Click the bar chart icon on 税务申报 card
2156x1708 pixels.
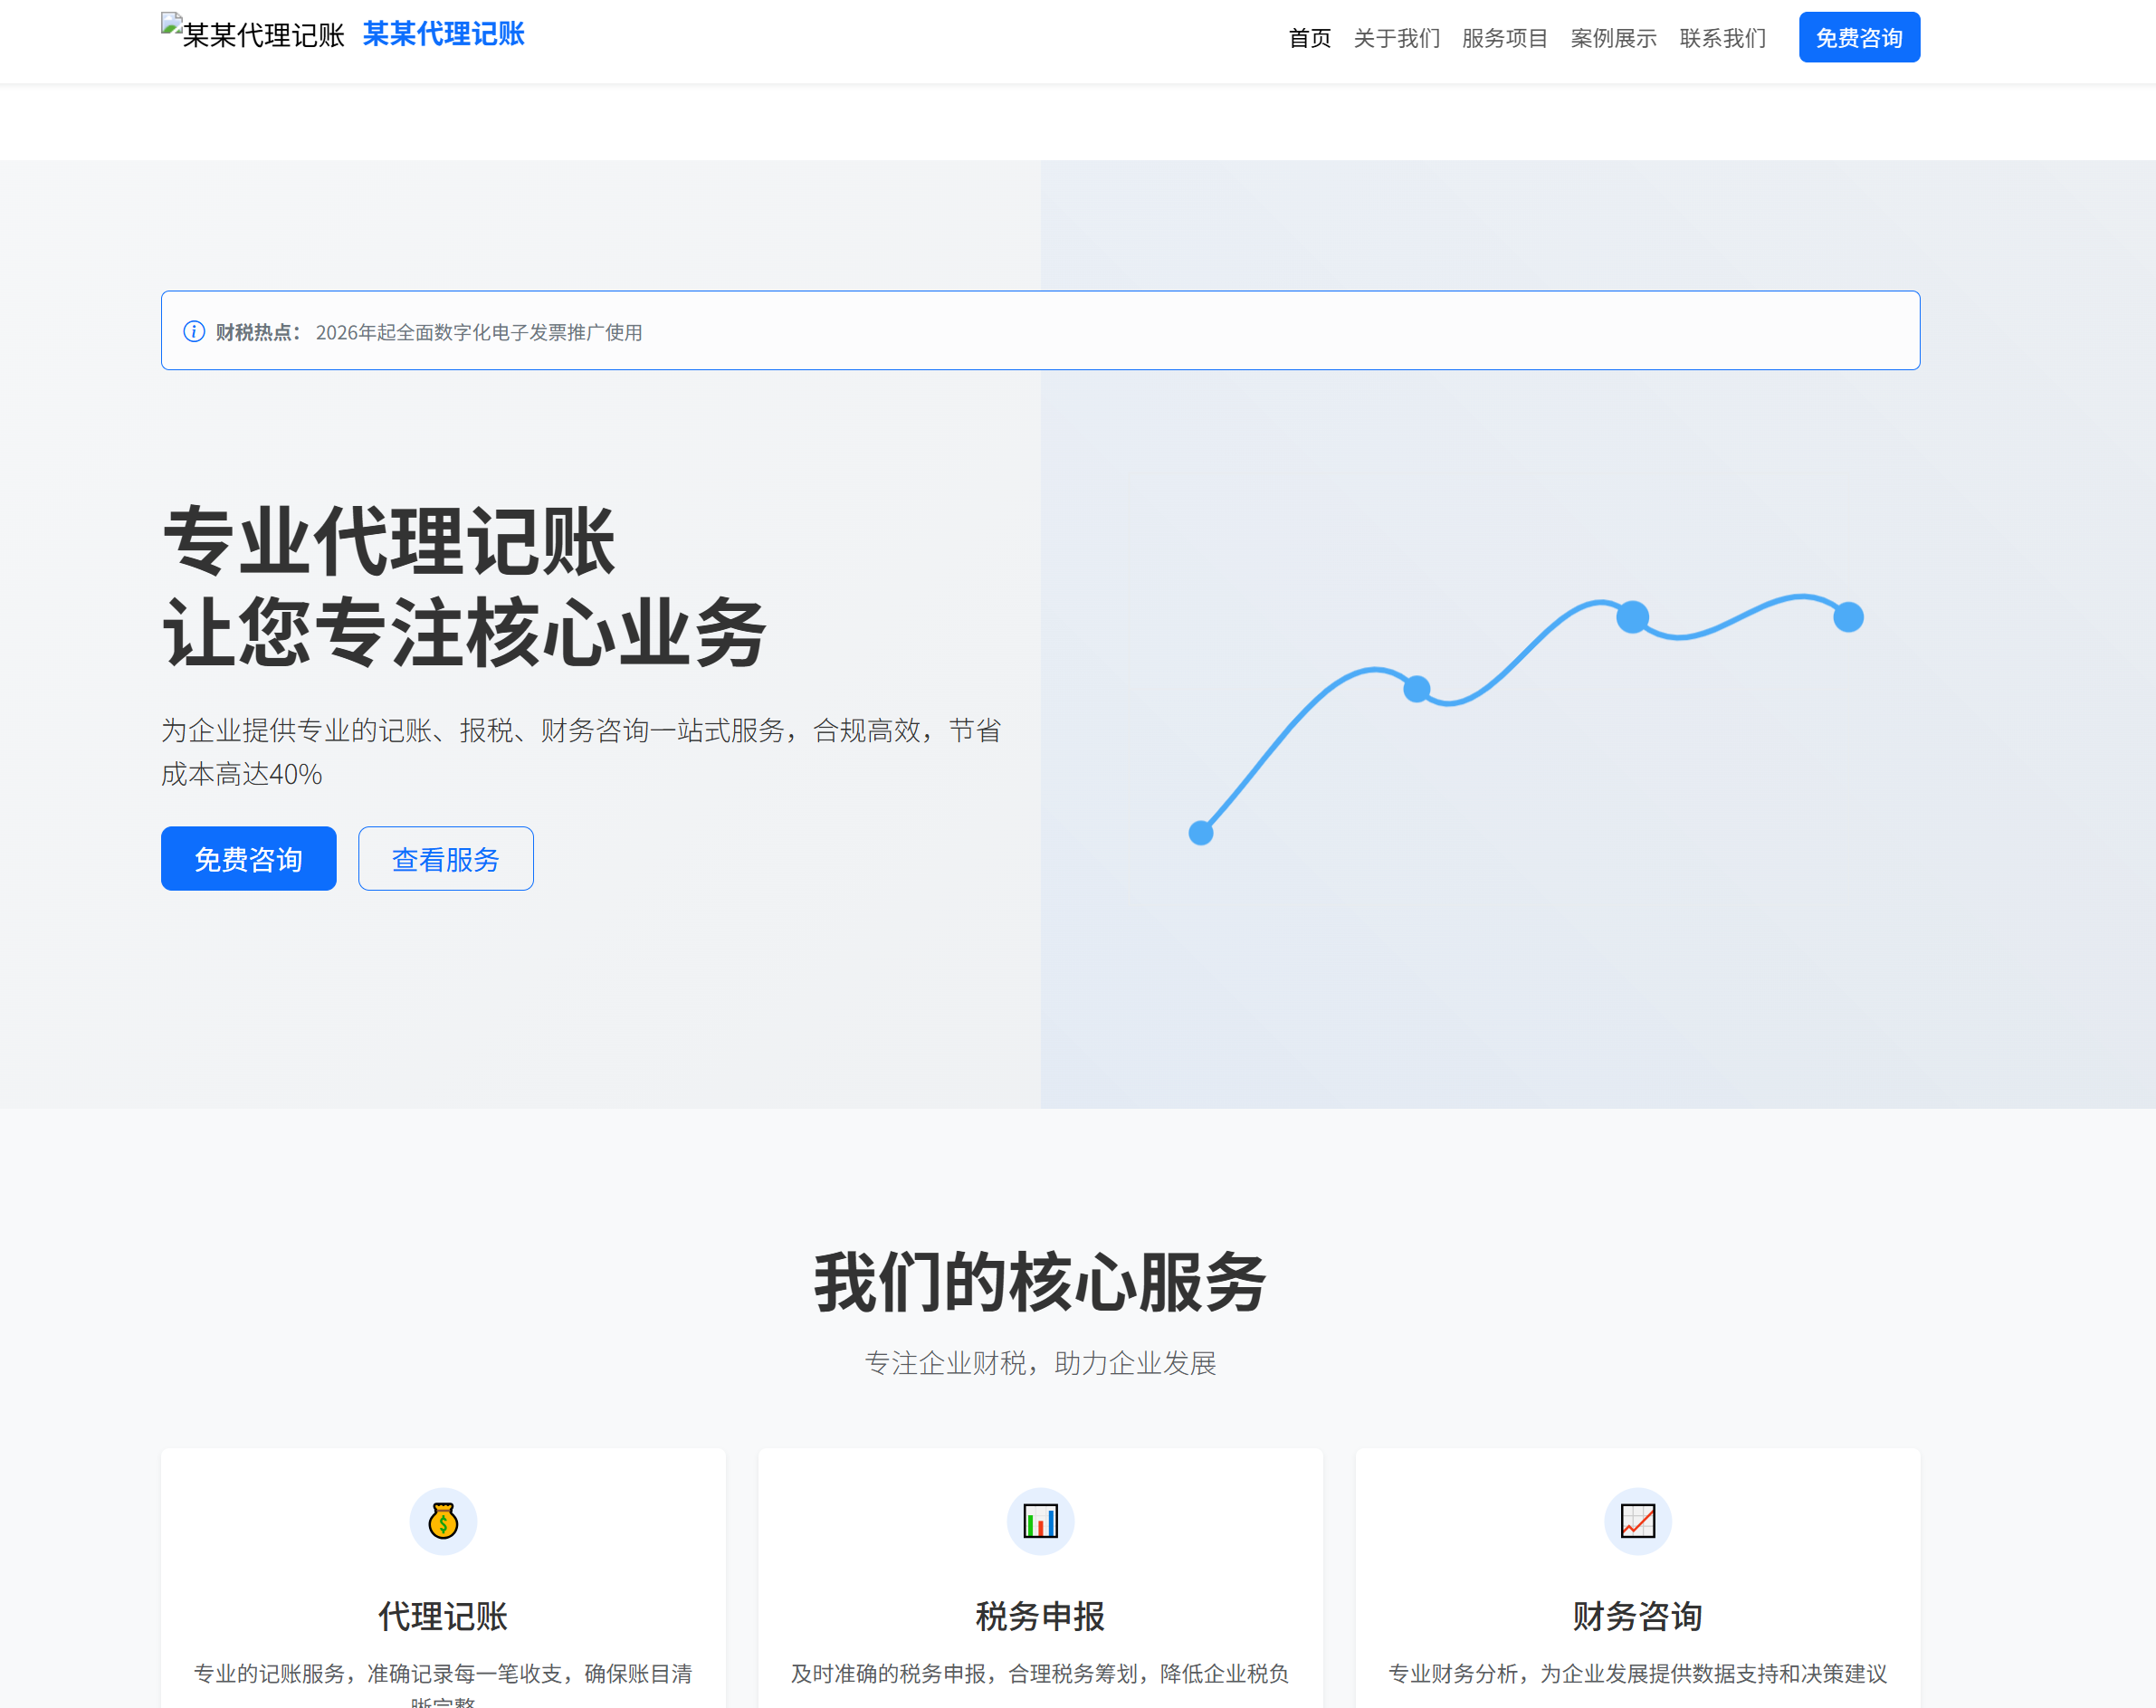pos(1040,1521)
